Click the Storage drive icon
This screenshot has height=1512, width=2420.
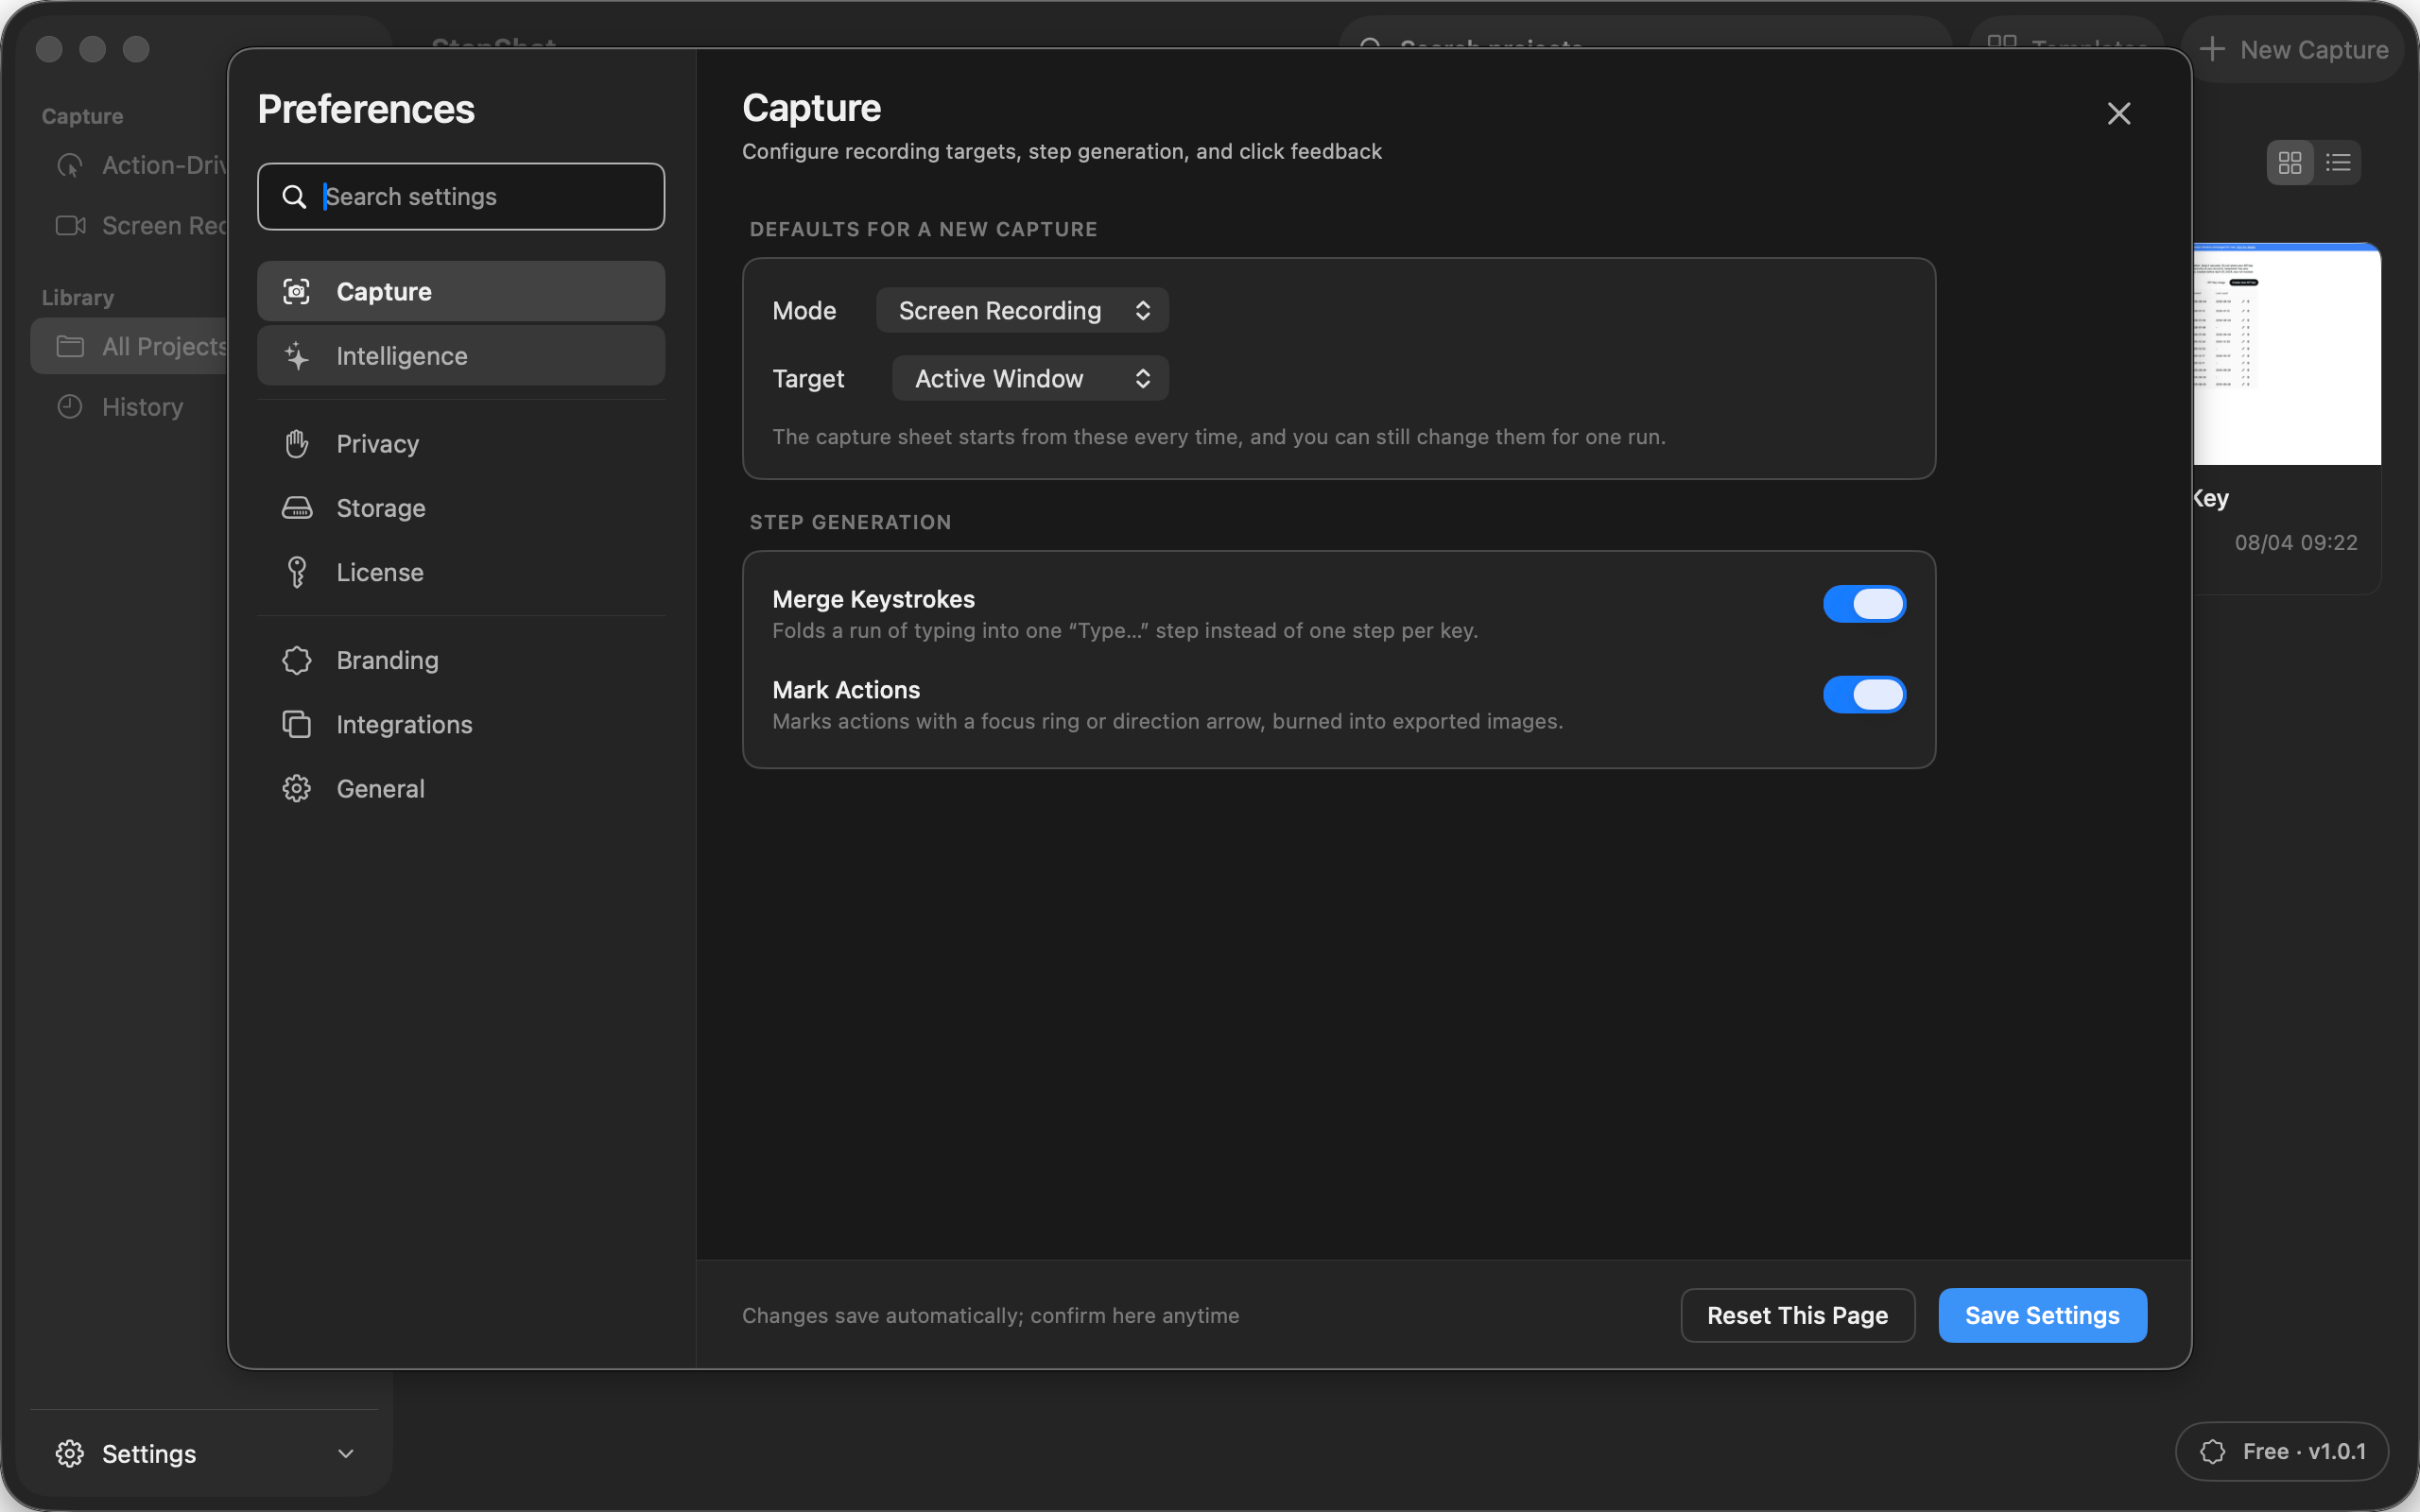[x=297, y=508]
